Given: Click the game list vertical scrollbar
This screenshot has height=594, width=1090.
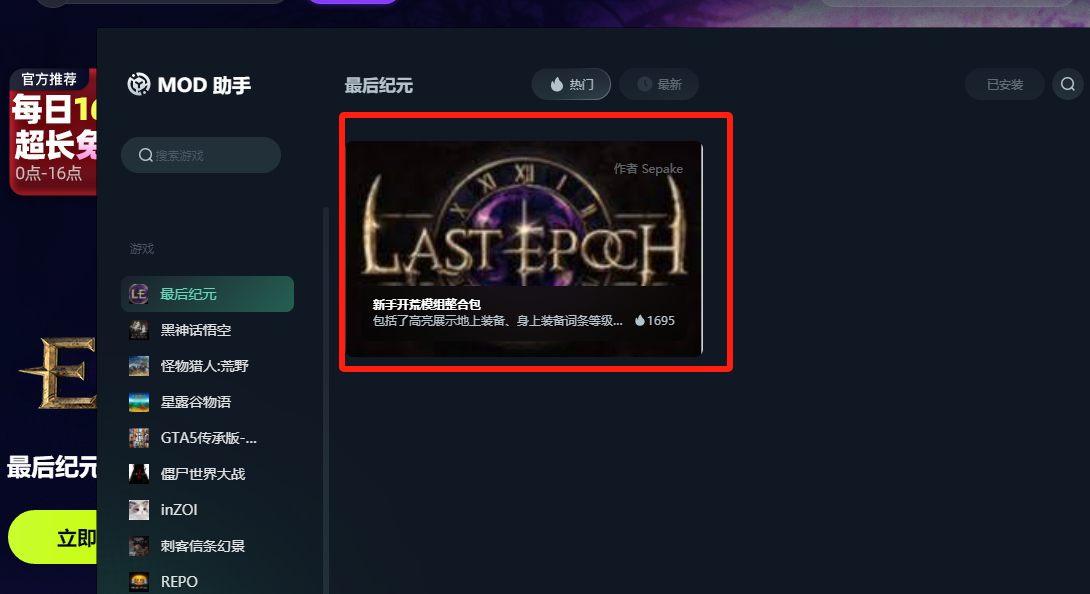Looking at the screenshot, I should point(326,400).
